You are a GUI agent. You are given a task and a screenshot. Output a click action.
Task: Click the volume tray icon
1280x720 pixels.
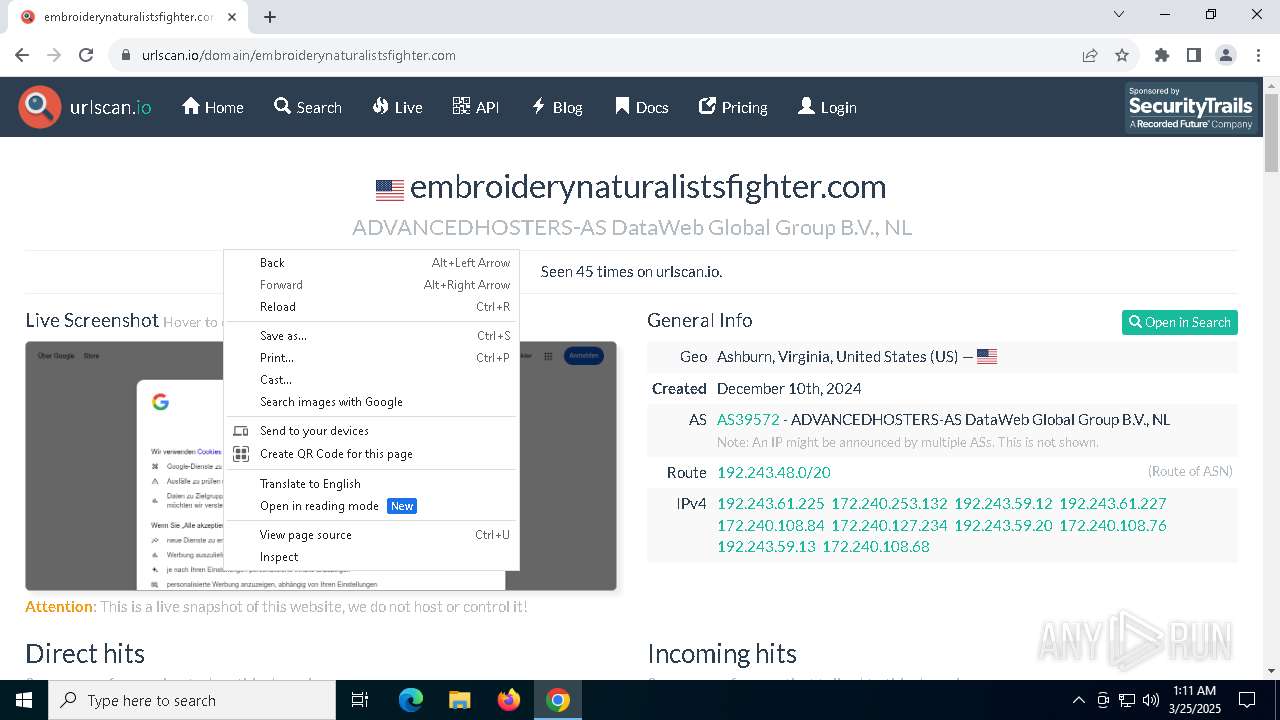tap(1151, 700)
